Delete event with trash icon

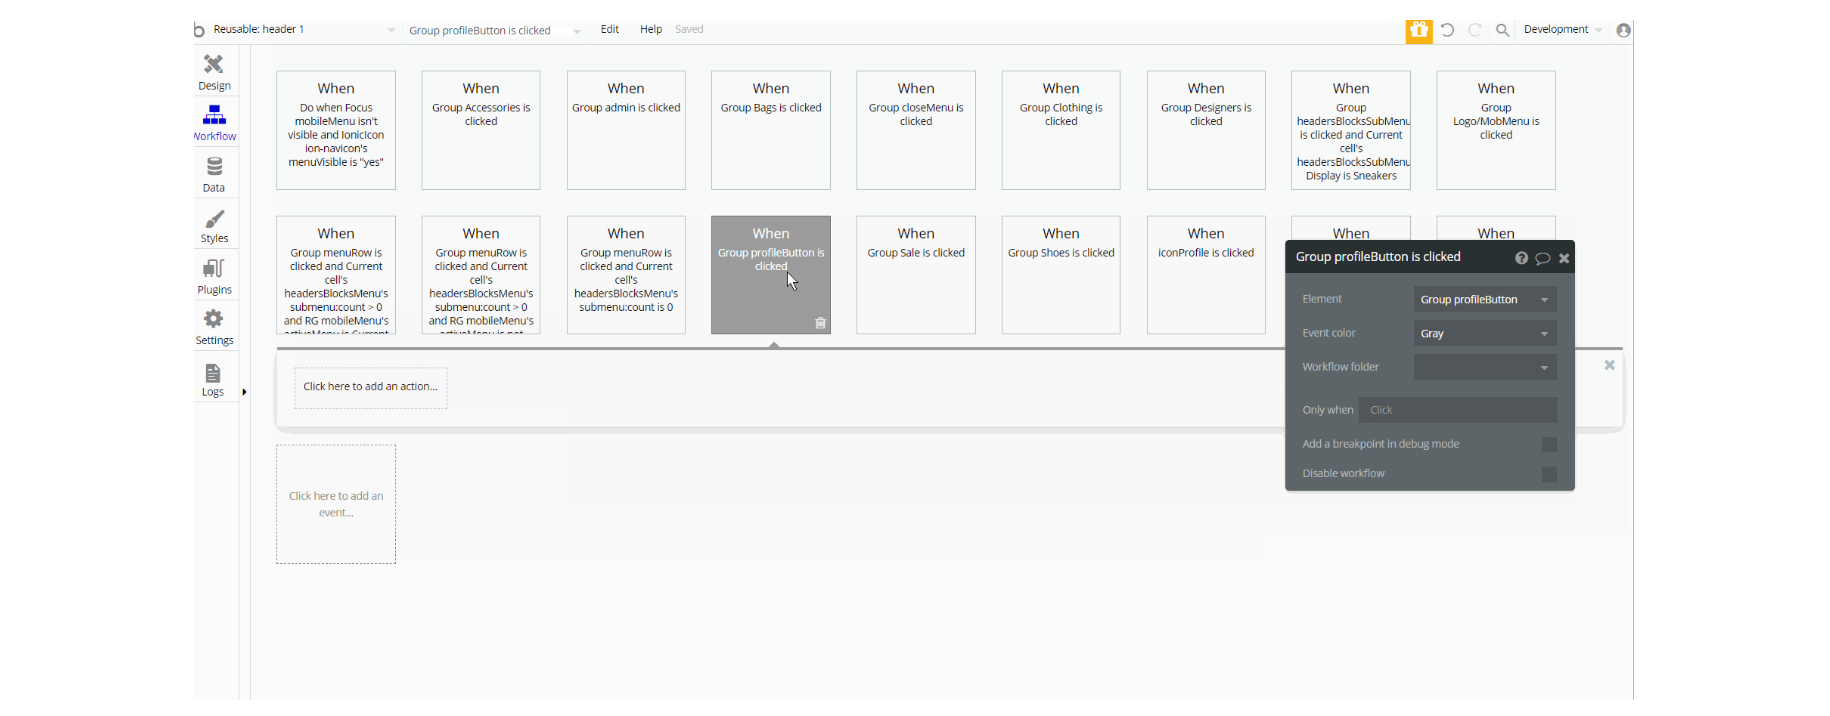point(820,323)
